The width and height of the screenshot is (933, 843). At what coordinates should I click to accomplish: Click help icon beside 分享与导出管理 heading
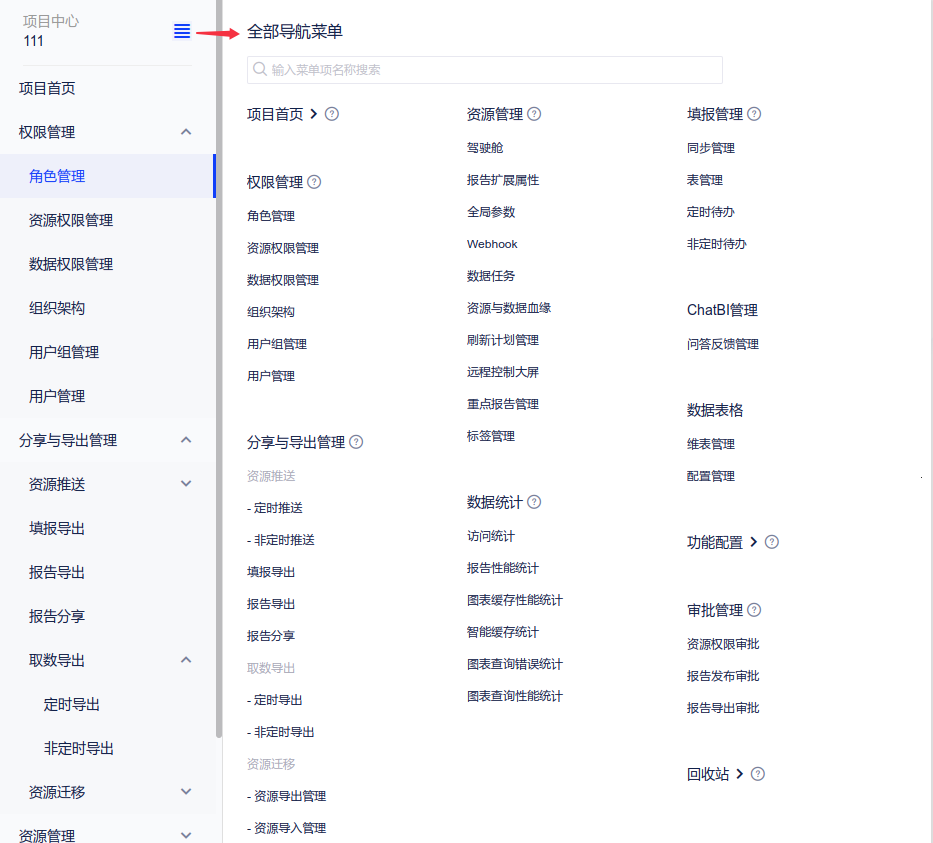356,442
